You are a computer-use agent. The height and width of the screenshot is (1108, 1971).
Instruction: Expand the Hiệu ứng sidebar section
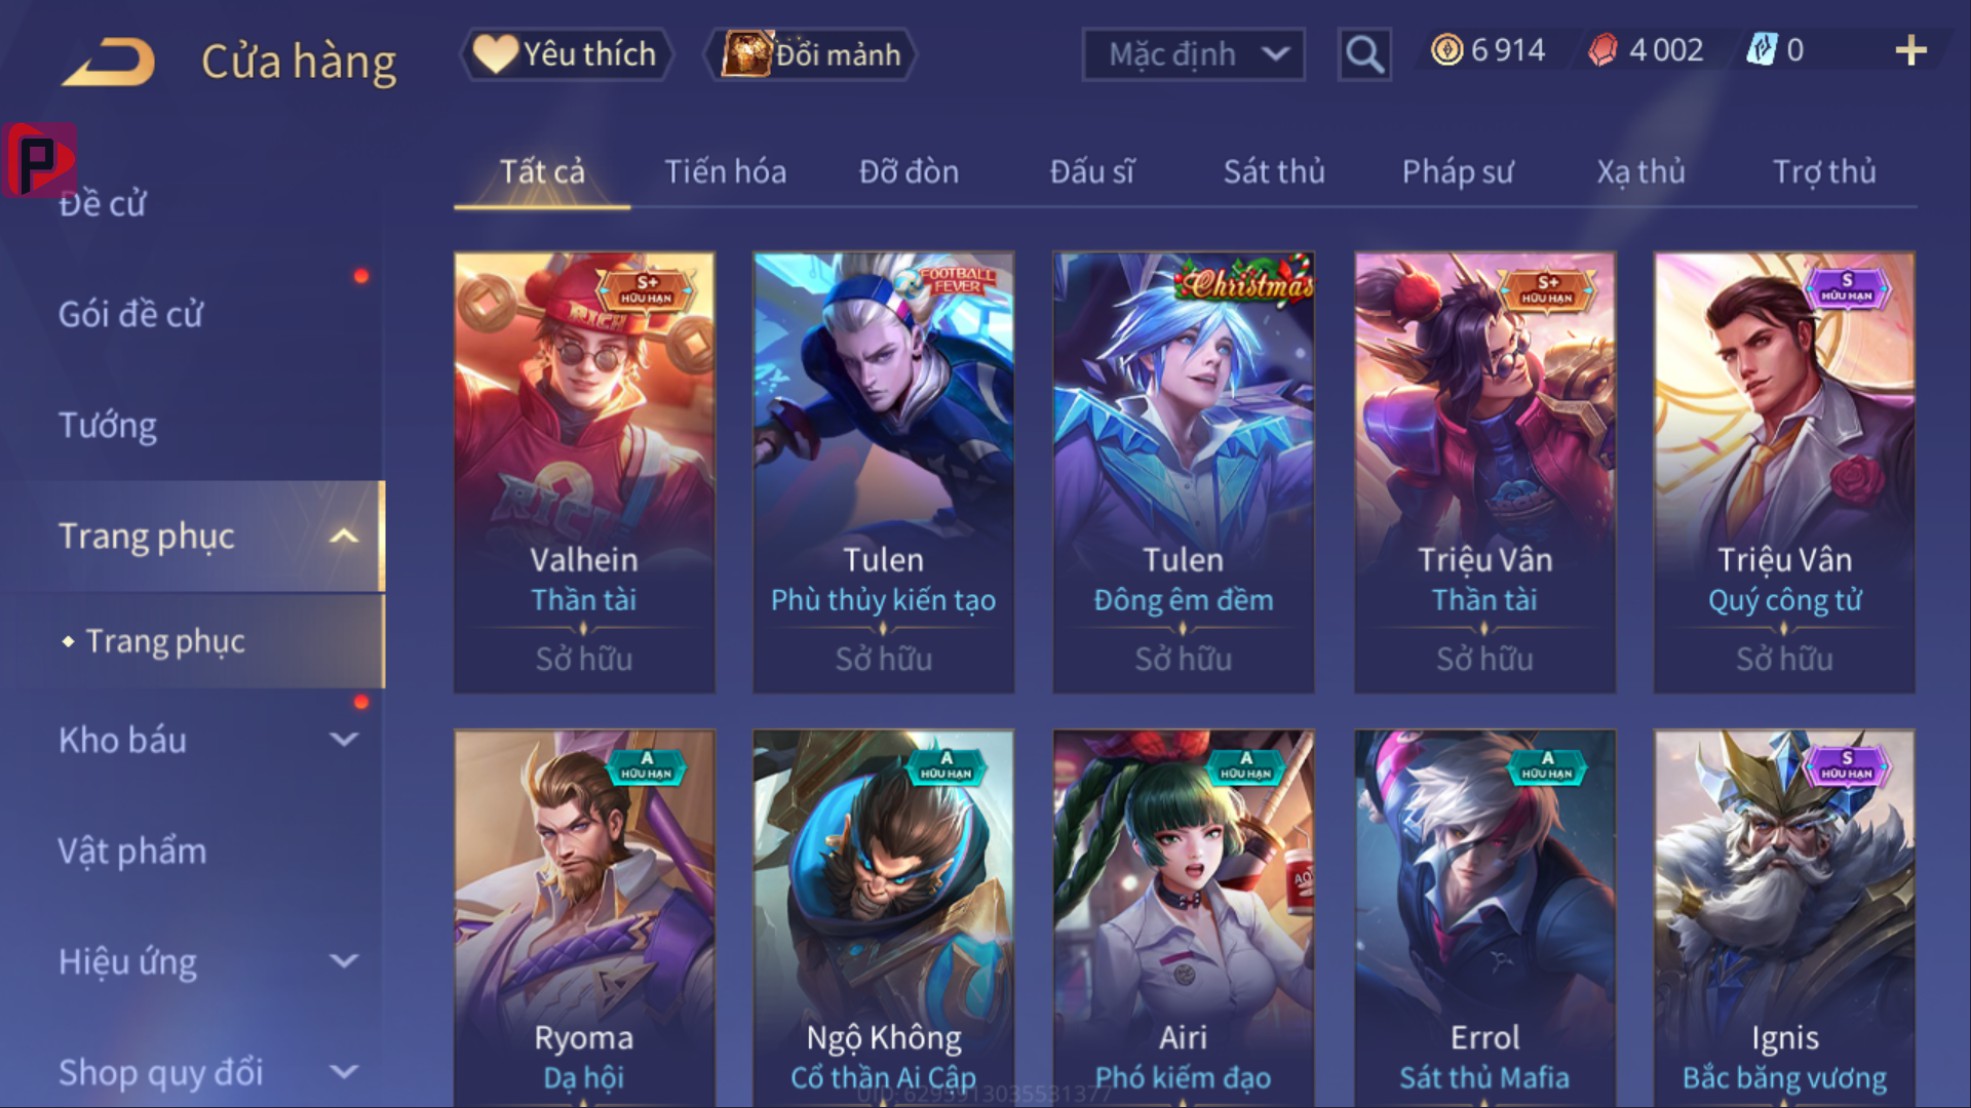tap(343, 962)
